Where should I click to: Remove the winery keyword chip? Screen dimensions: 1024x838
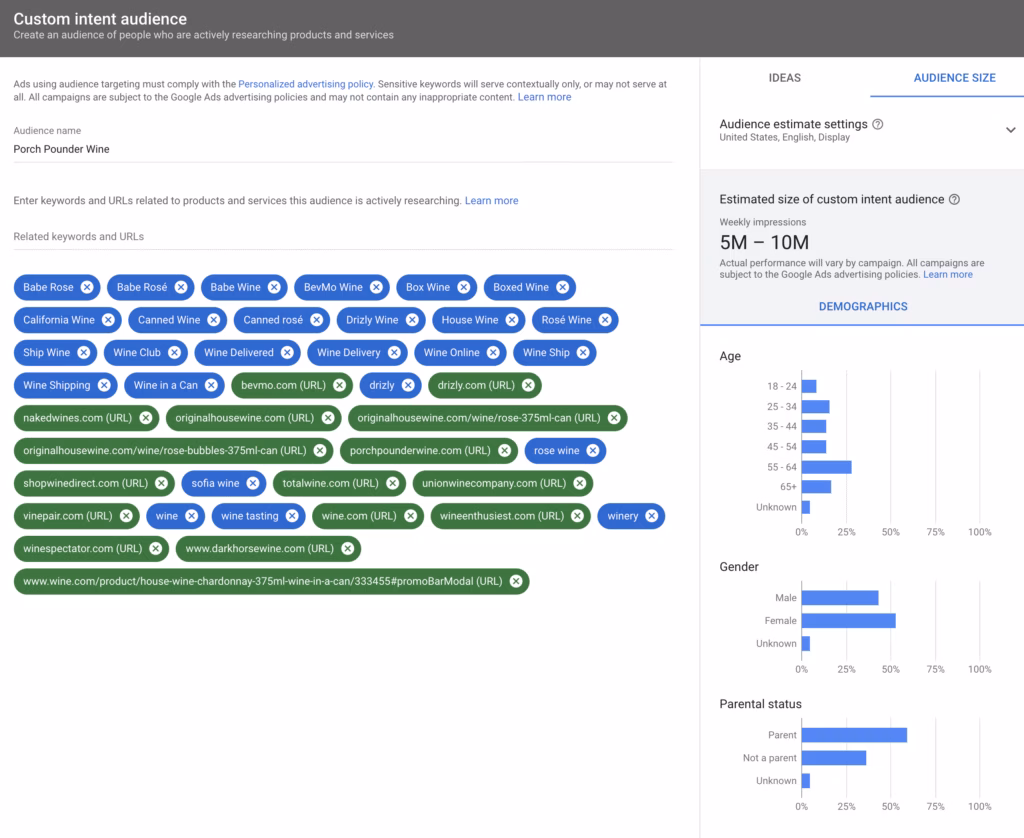point(651,516)
